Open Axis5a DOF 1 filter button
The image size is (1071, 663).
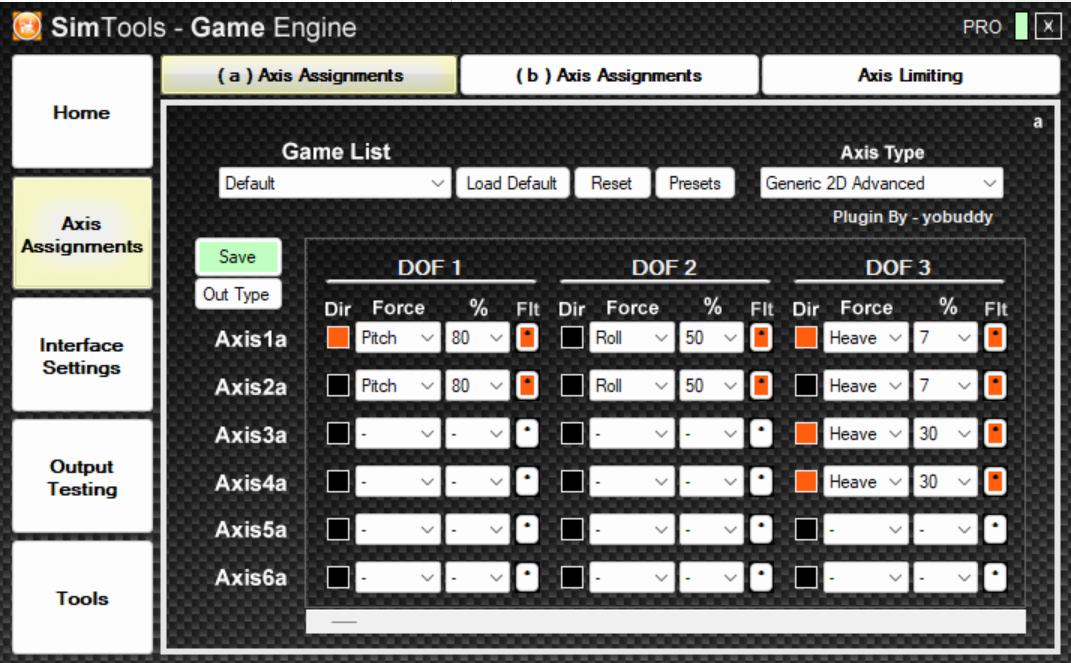tap(527, 529)
